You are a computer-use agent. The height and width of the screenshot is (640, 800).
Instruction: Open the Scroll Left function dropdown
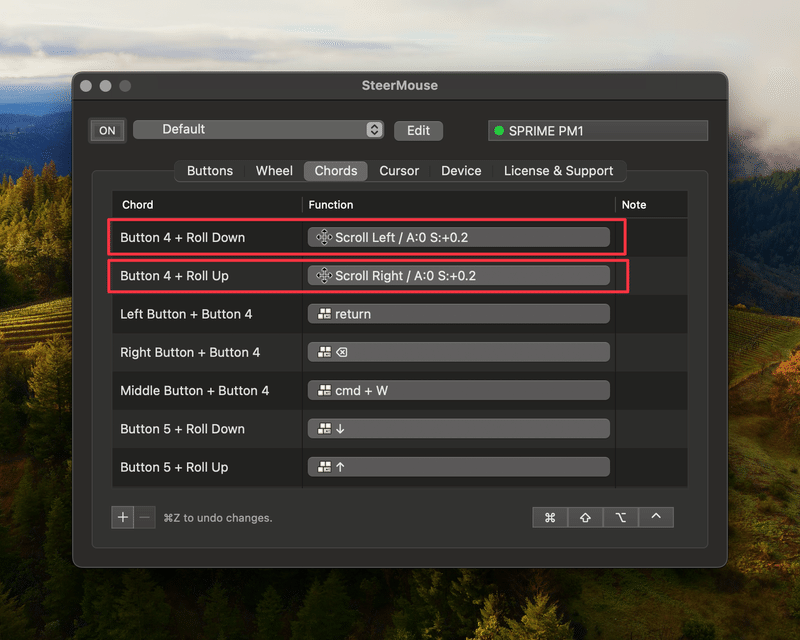[x=459, y=237]
